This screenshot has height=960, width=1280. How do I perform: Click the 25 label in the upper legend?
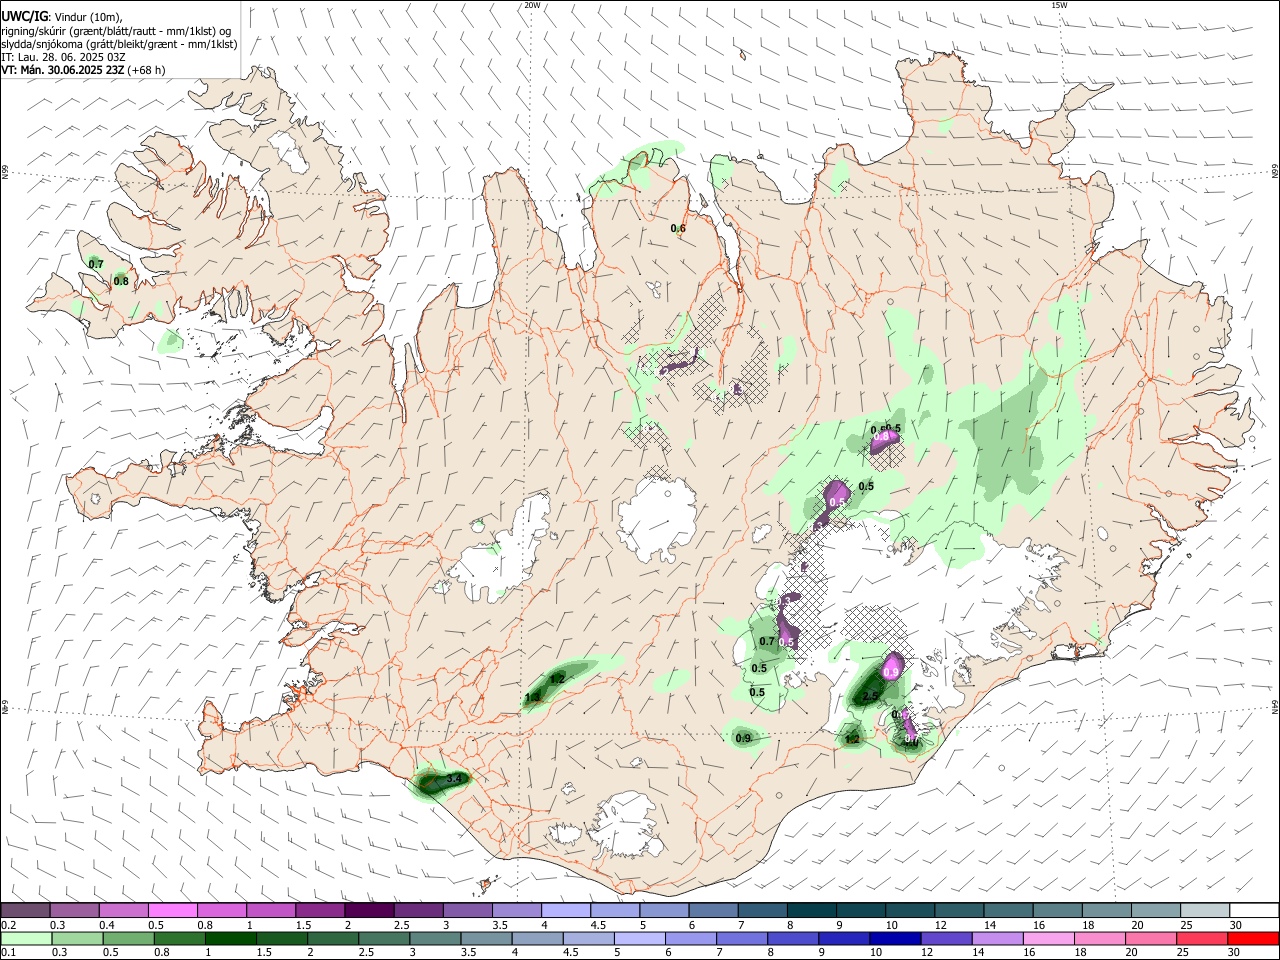pos(1186,924)
